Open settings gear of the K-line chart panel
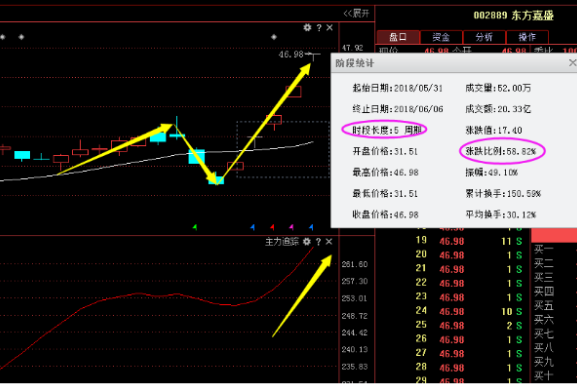Viewport: 577px width, 384px height. point(307,28)
